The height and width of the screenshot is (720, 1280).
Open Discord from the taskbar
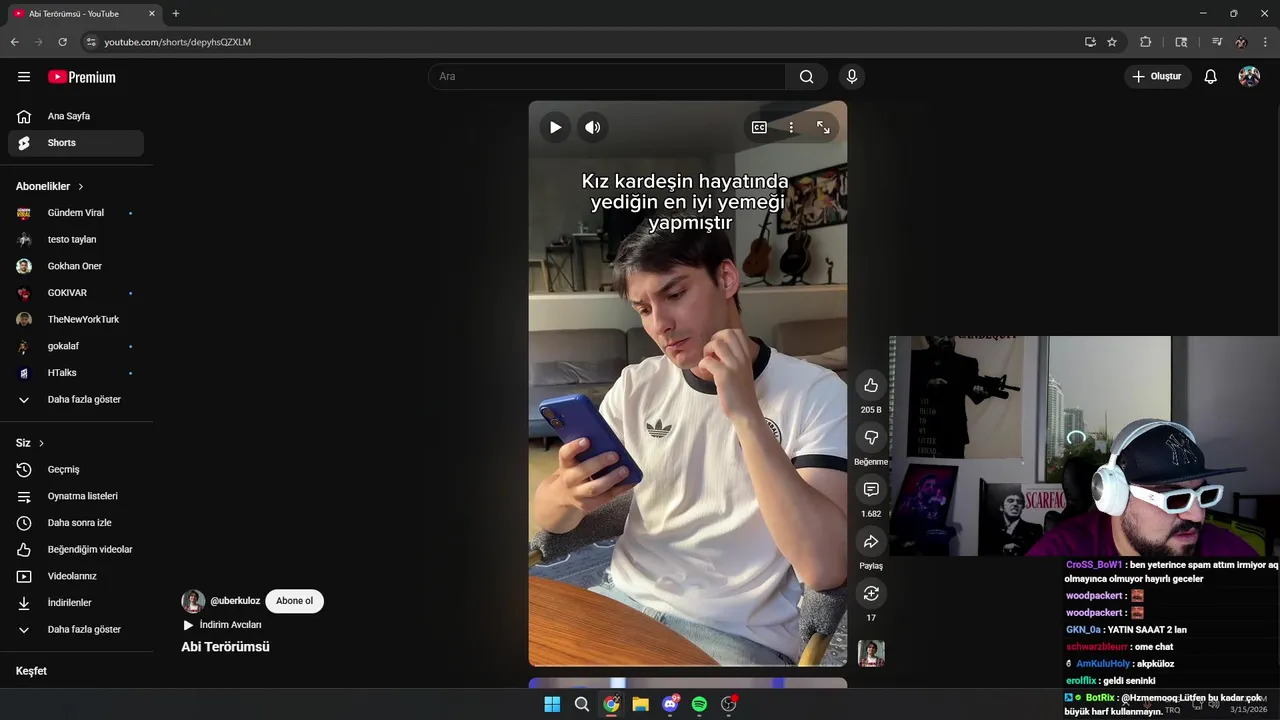(670, 704)
